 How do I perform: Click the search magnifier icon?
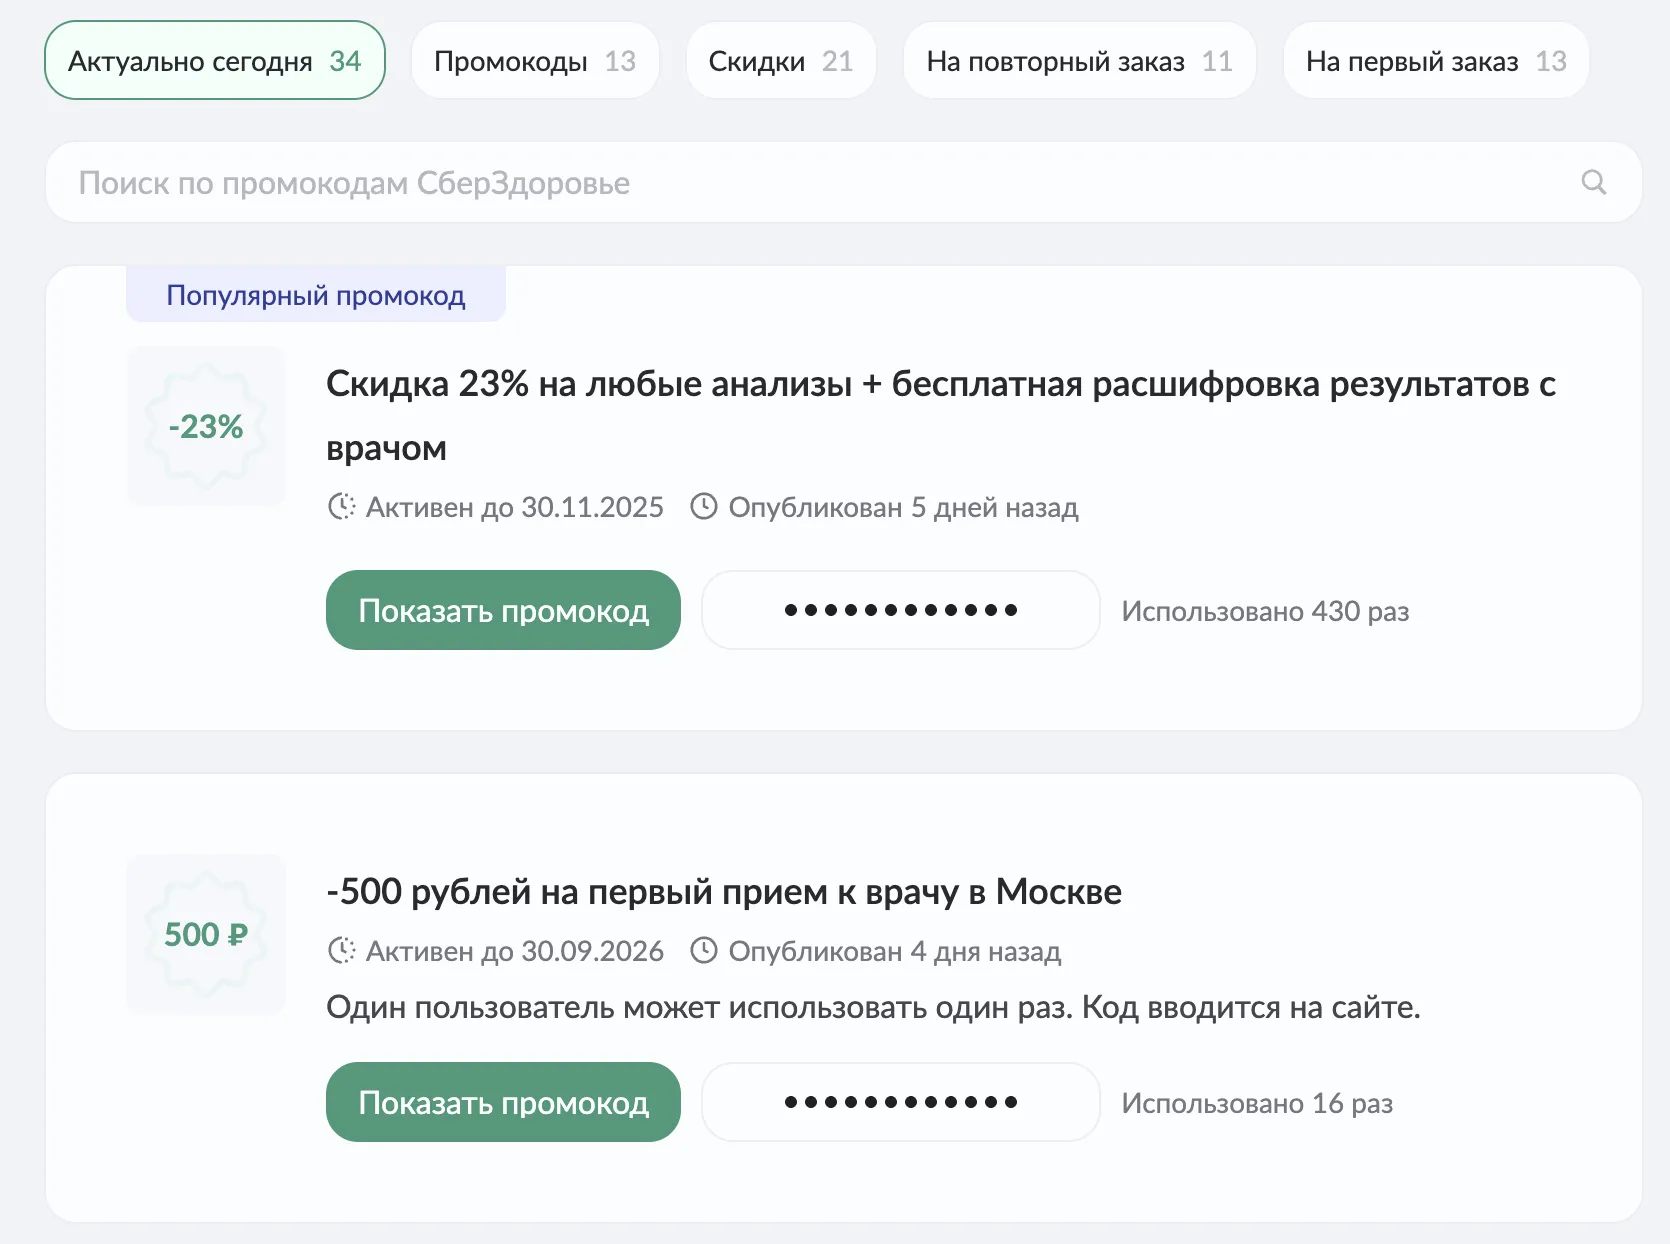(x=1593, y=182)
